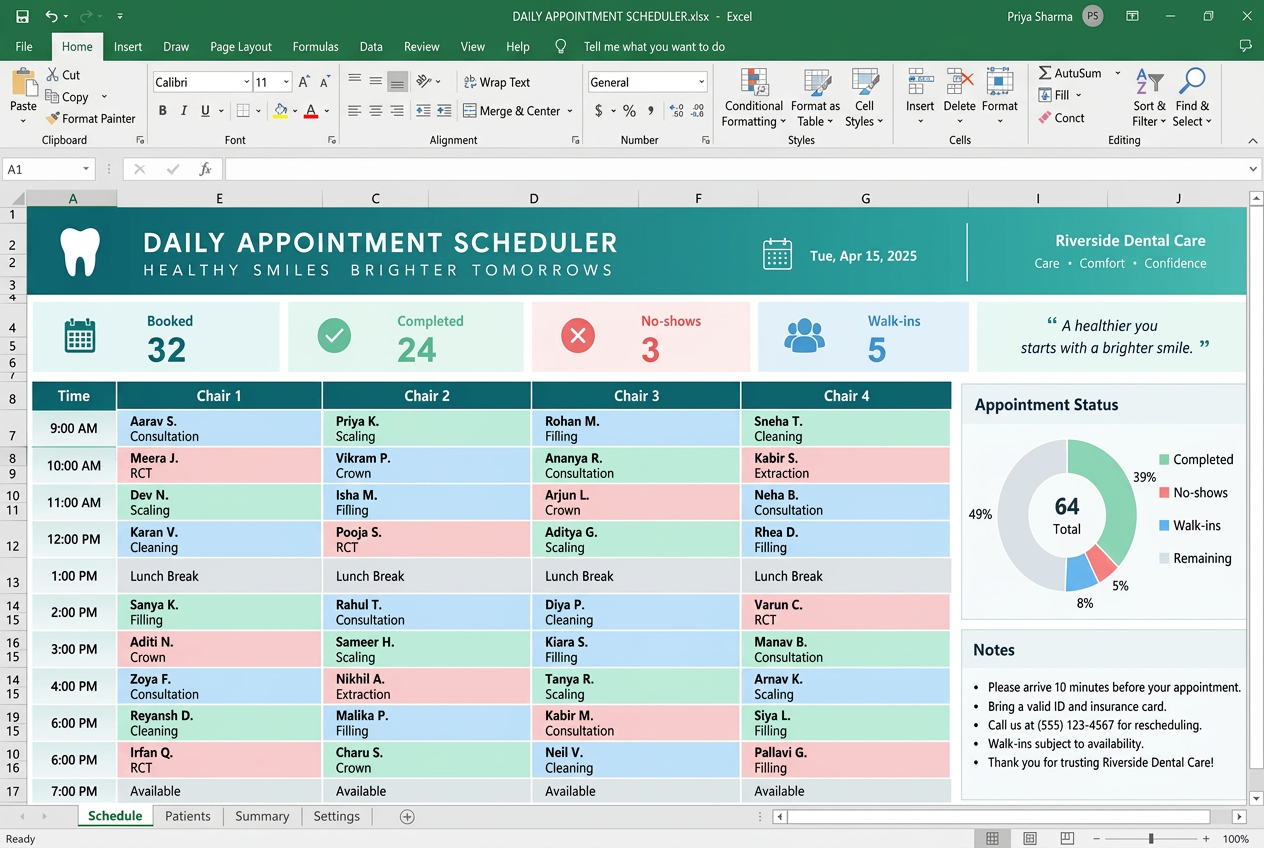Viewport: 1264px width, 848px height.
Task: Expand the Merge & Center dropdown arrow
Action: 570,111
